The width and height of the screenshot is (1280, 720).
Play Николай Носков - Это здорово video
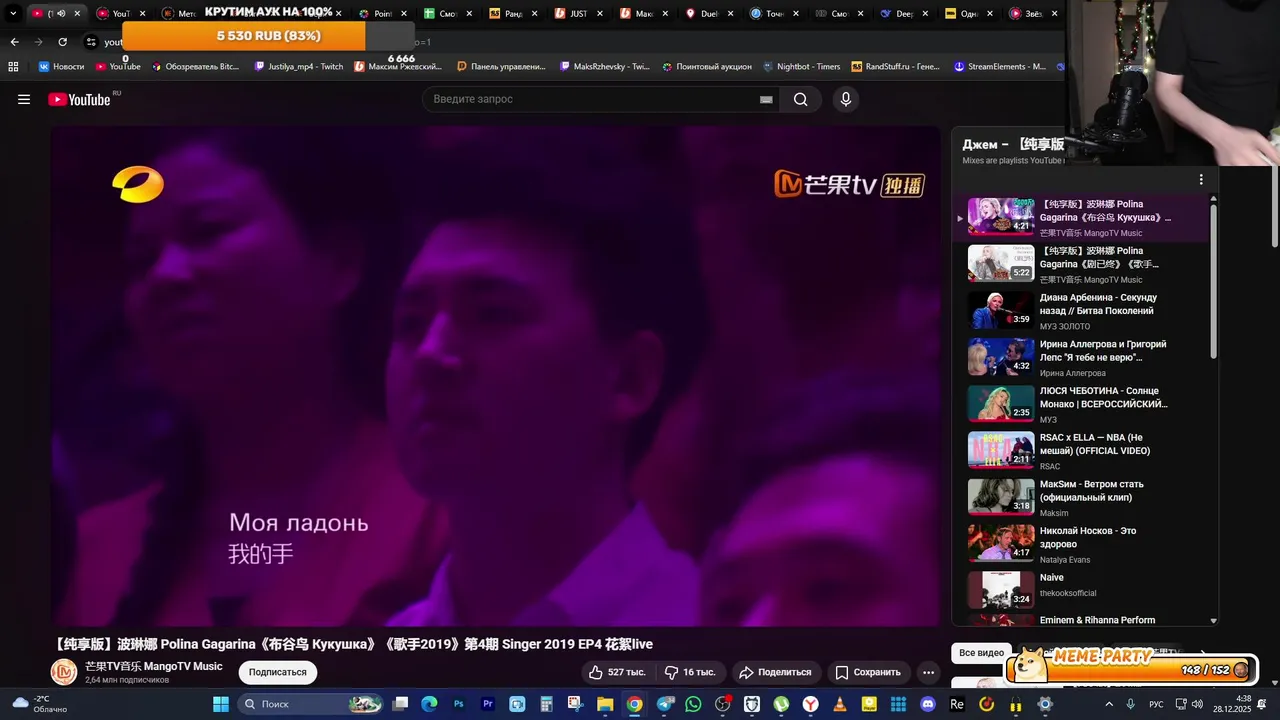[1082, 544]
